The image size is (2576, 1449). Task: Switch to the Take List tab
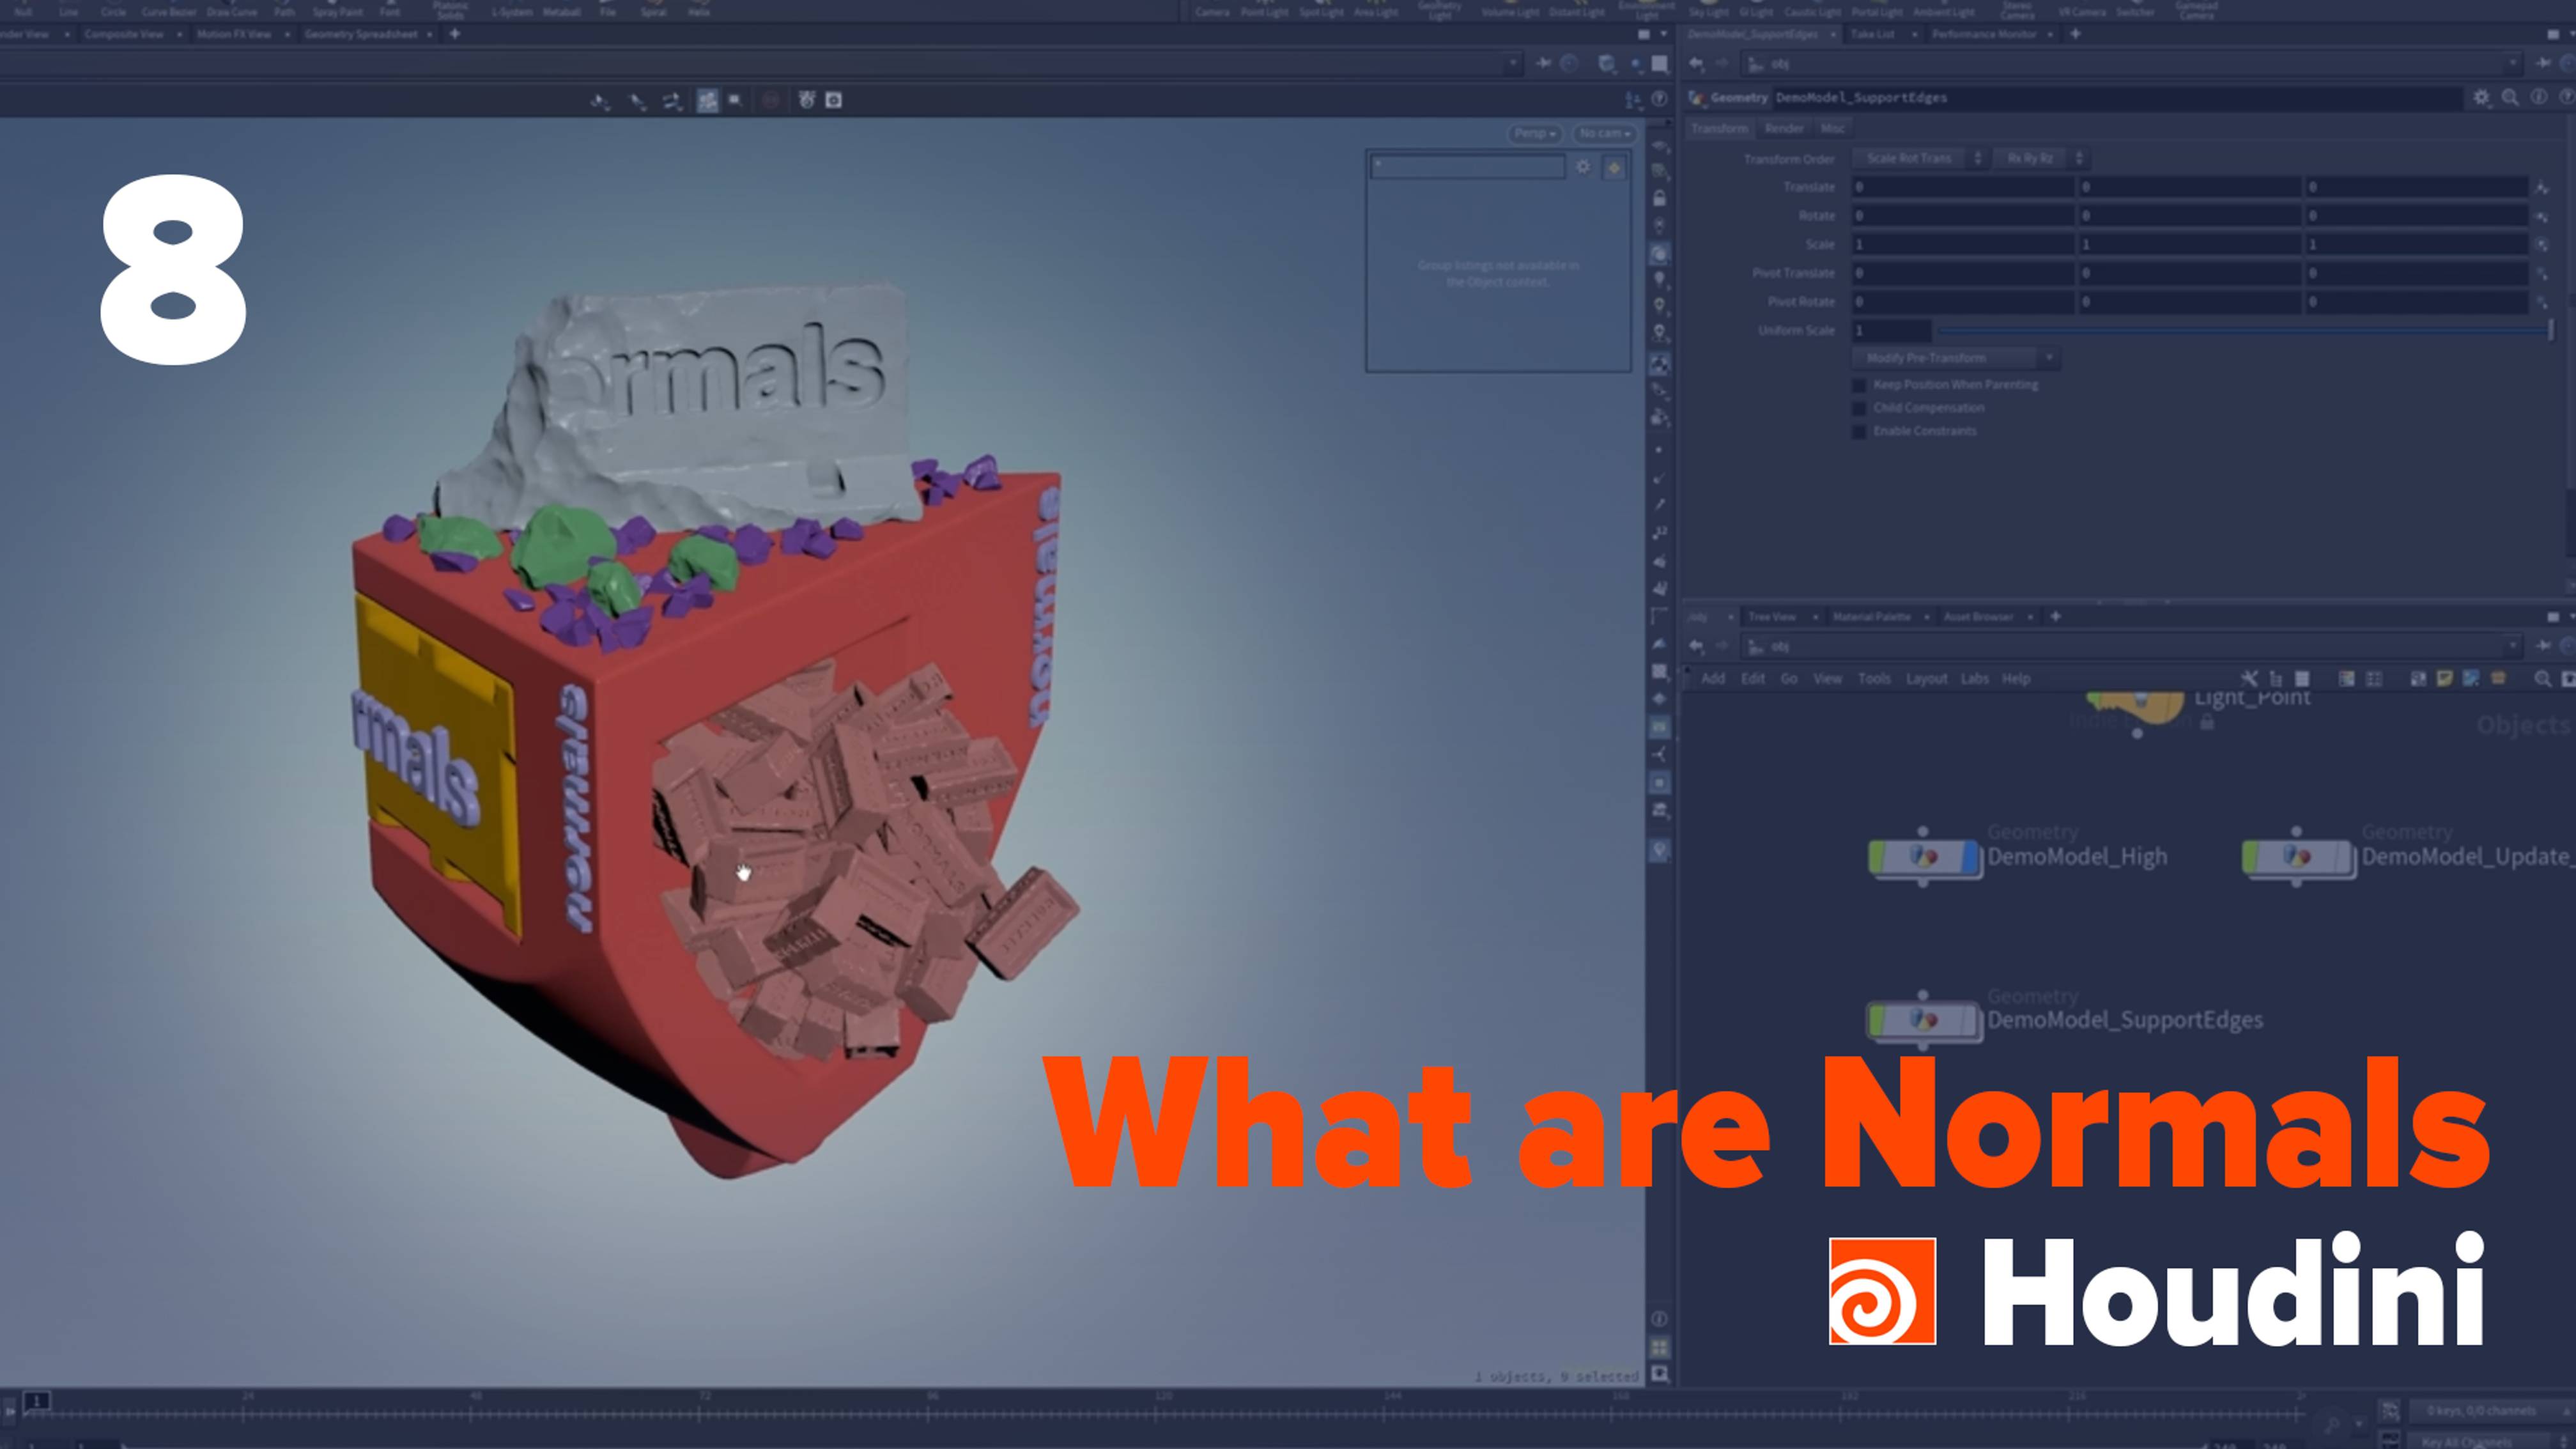point(1872,34)
